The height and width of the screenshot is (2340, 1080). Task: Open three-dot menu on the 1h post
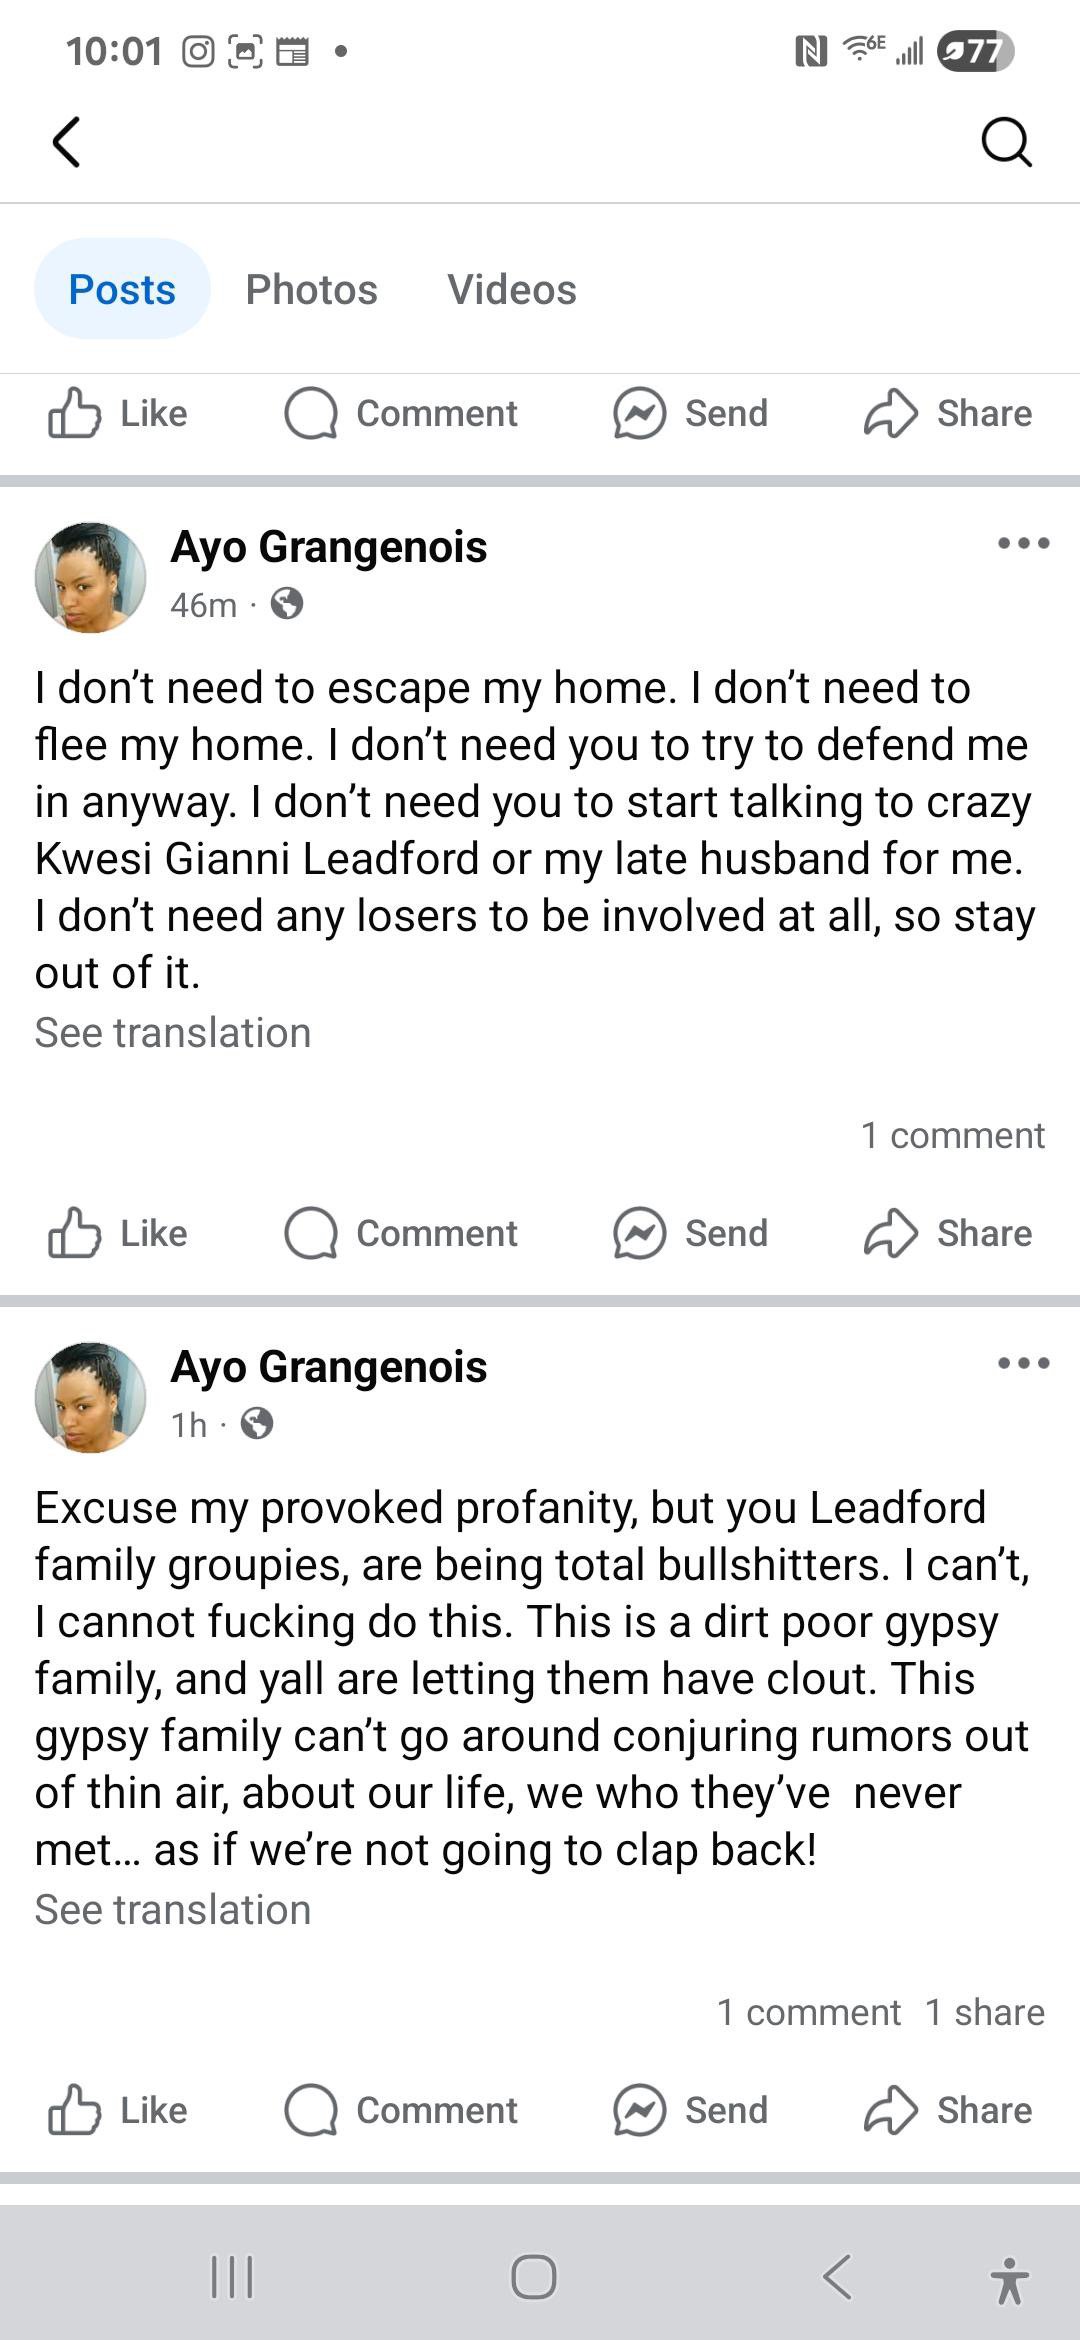coord(1023,1363)
